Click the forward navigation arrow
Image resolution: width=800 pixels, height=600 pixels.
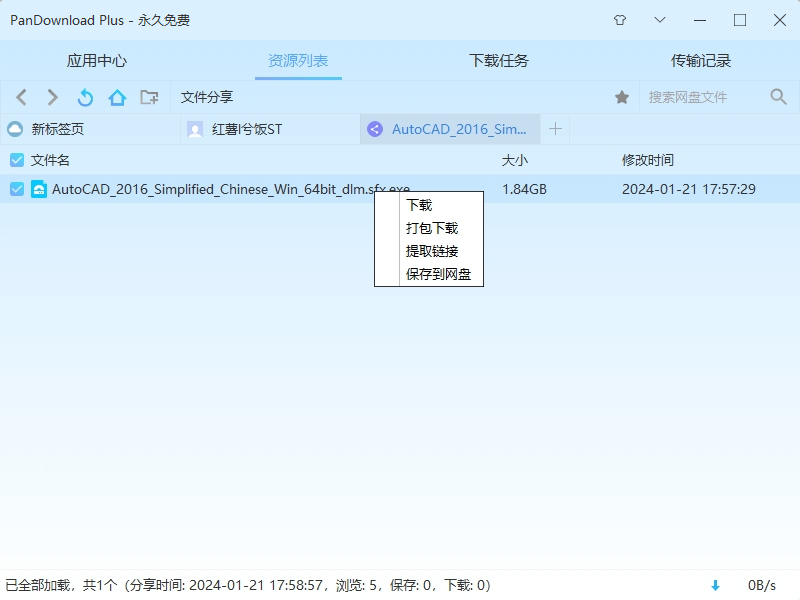coord(51,97)
